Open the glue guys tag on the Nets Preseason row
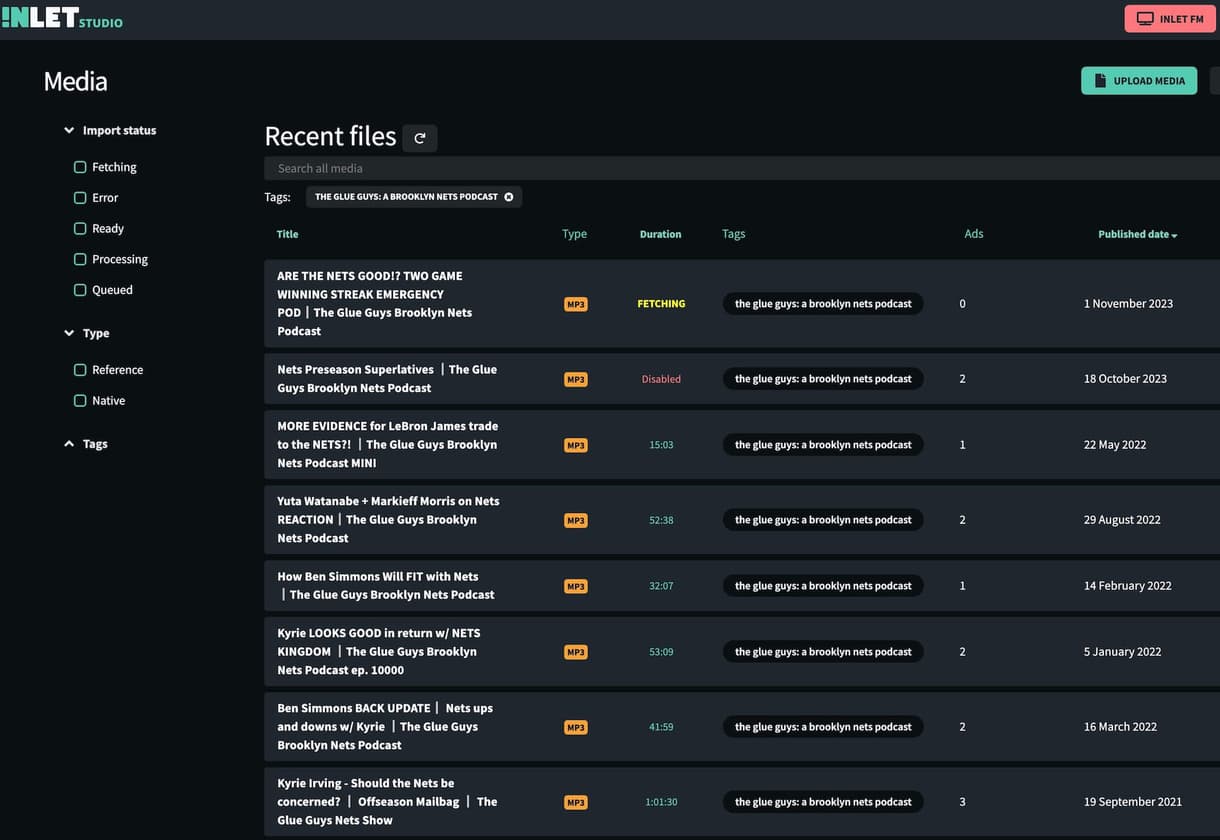The image size is (1220, 840). click(x=822, y=379)
